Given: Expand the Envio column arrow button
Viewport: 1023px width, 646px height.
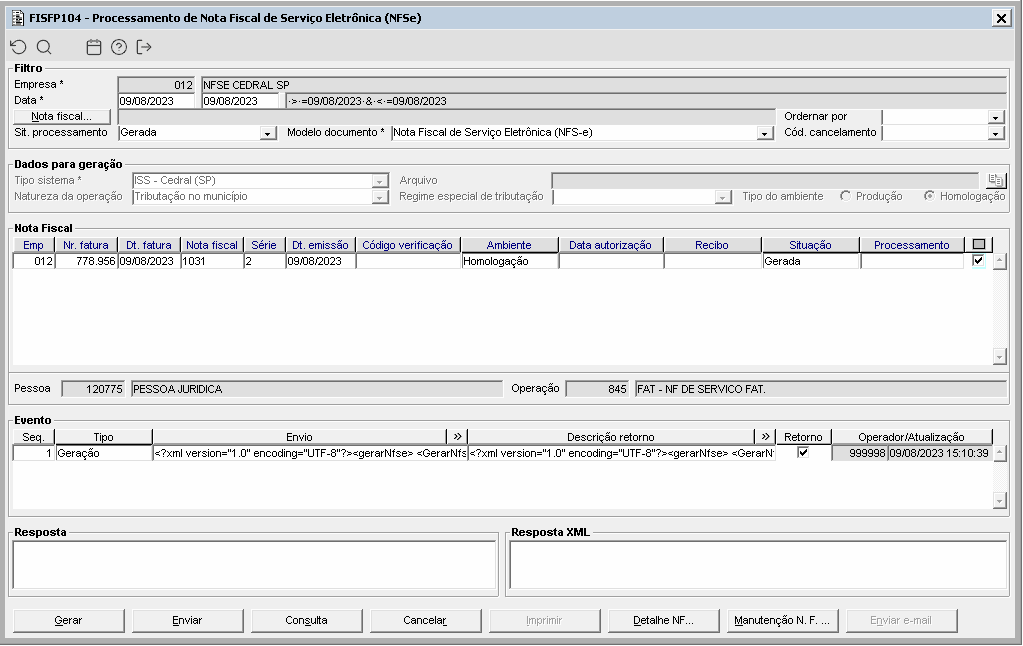Looking at the screenshot, I should point(457,437).
